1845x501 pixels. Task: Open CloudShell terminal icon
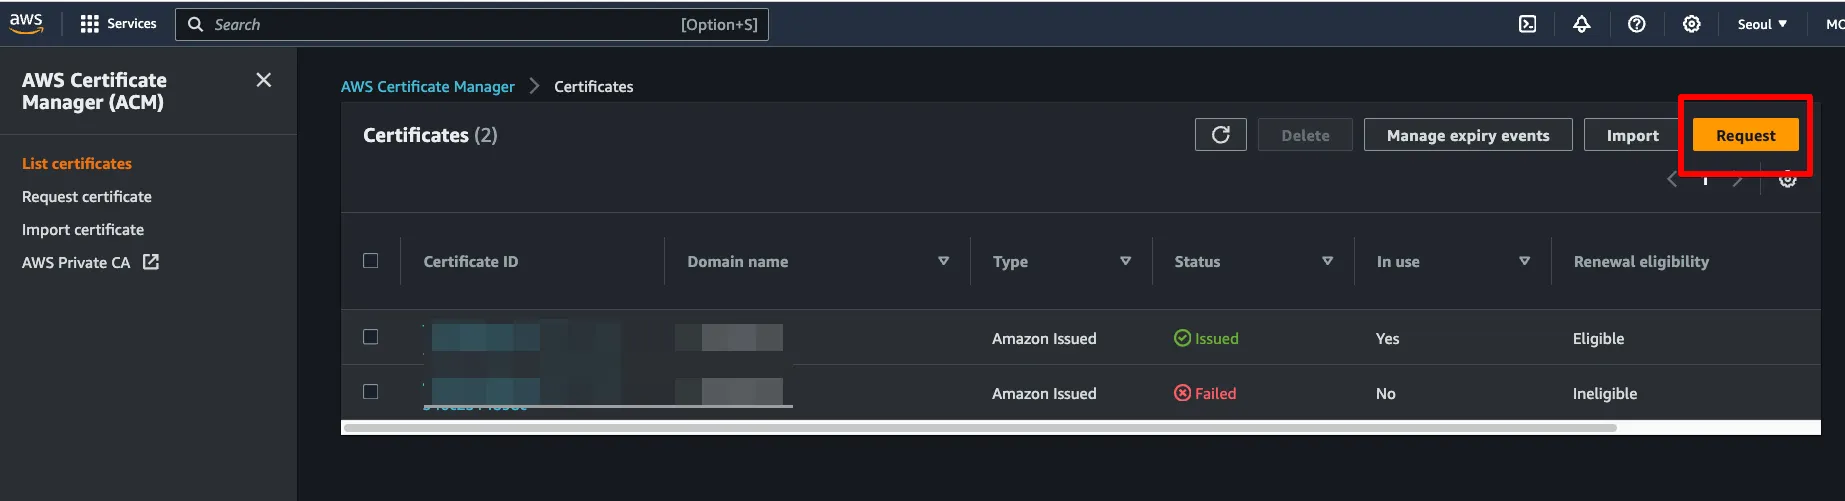(1527, 24)
